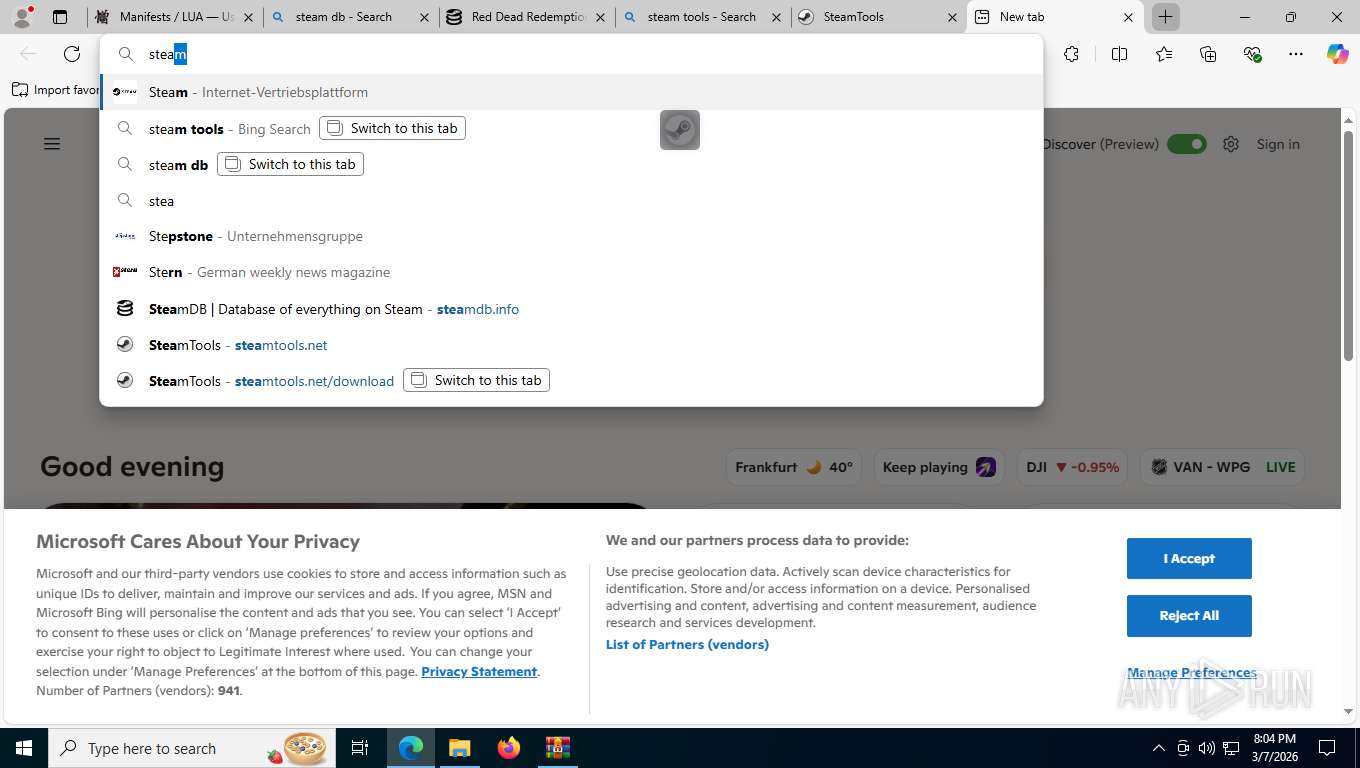The width and height of the screenshot is (1360, 768).
Task: Open Settings and more ellipsis menu
Action: 1296,54
